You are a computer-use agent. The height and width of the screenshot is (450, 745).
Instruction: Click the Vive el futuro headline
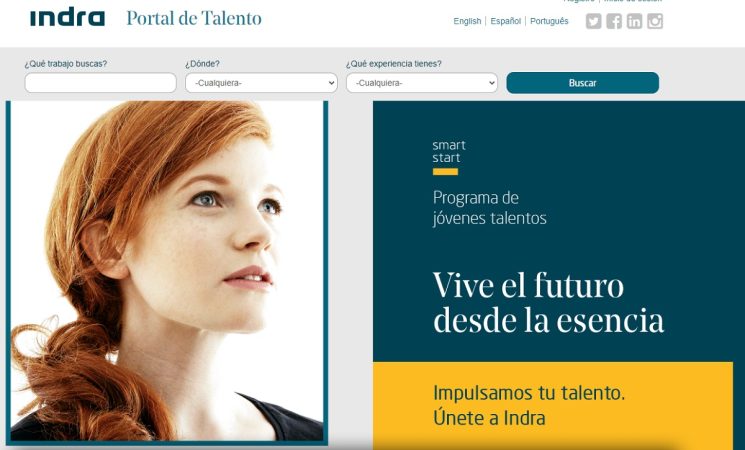pos(548,303)
